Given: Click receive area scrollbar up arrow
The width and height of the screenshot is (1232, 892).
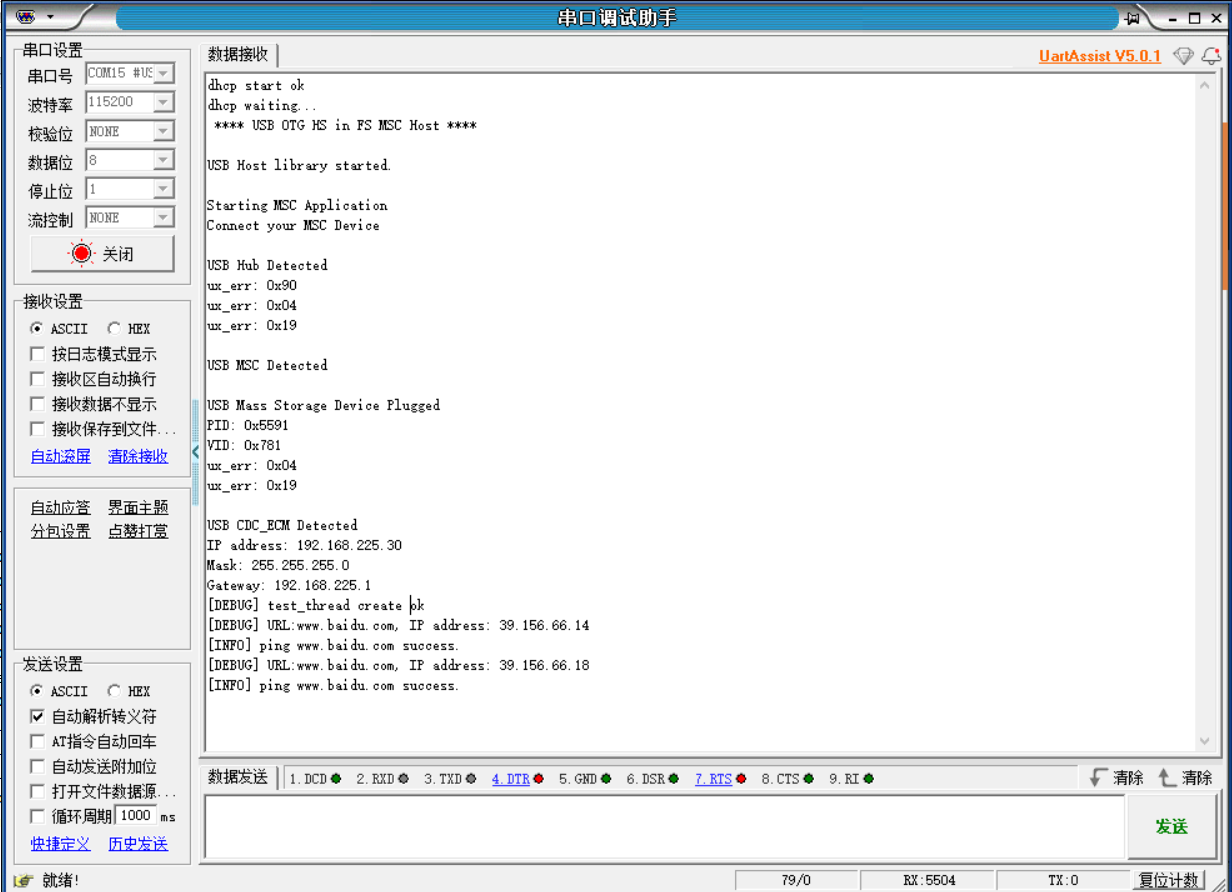Looking at the screenshot, I should pos(1204,84).
